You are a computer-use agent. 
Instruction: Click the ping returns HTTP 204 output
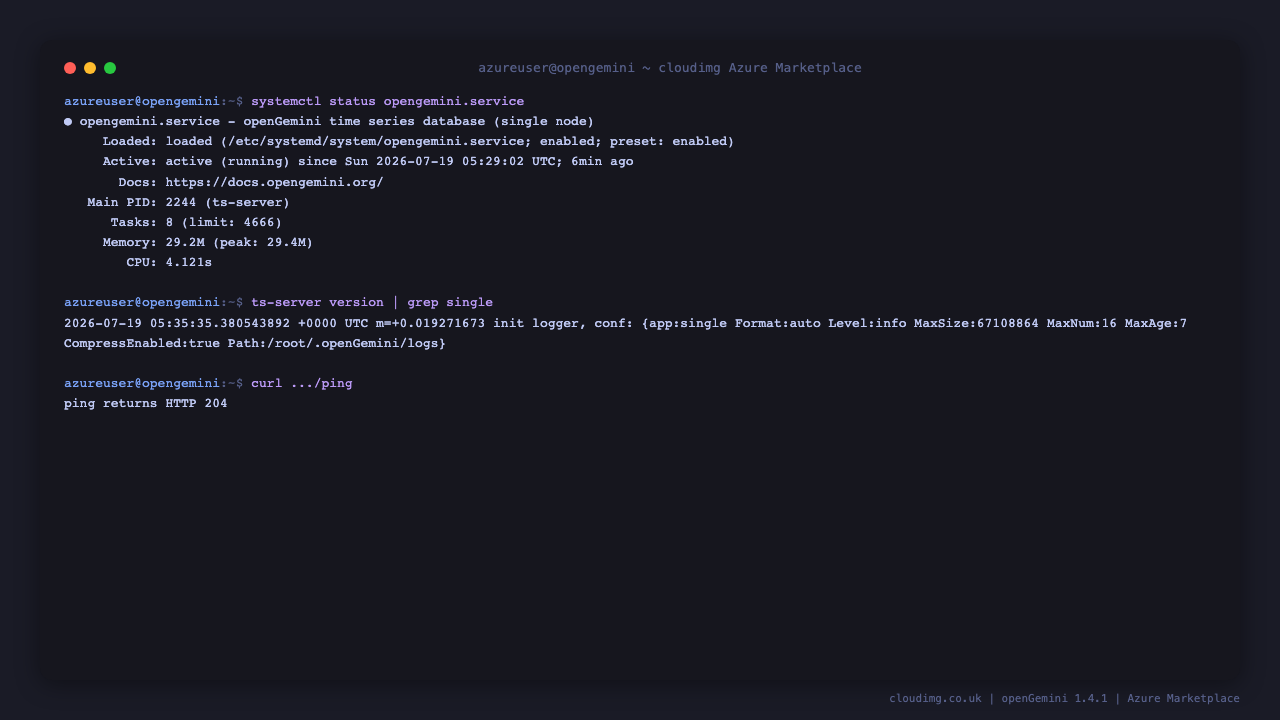146,403
